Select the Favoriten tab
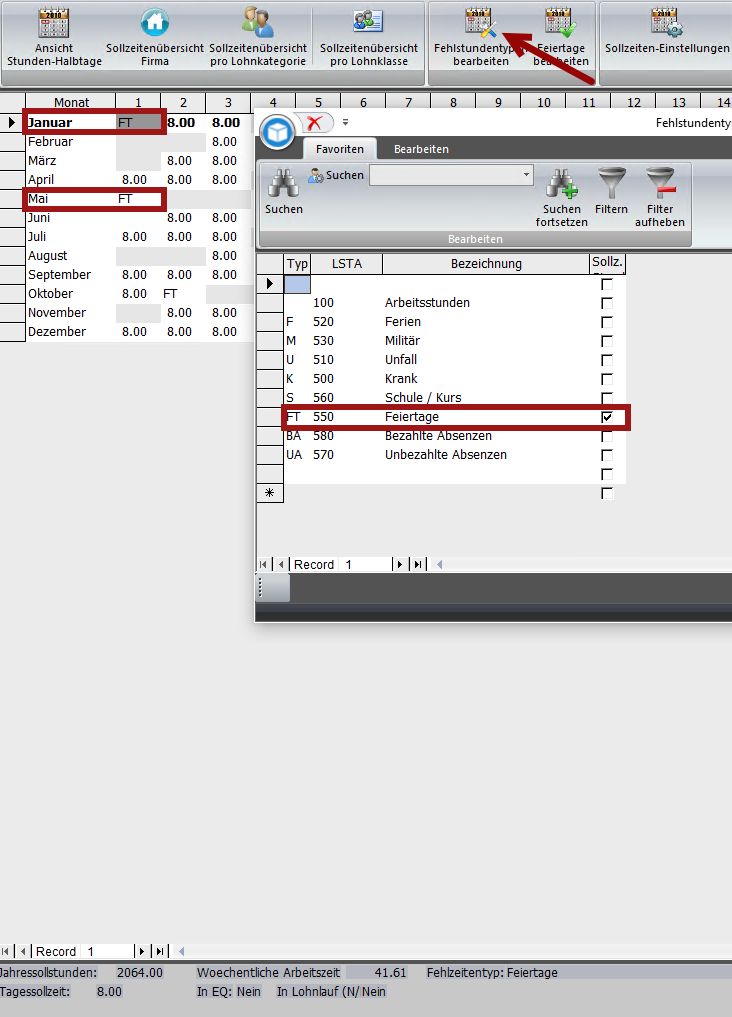 [x=340, y=149]
